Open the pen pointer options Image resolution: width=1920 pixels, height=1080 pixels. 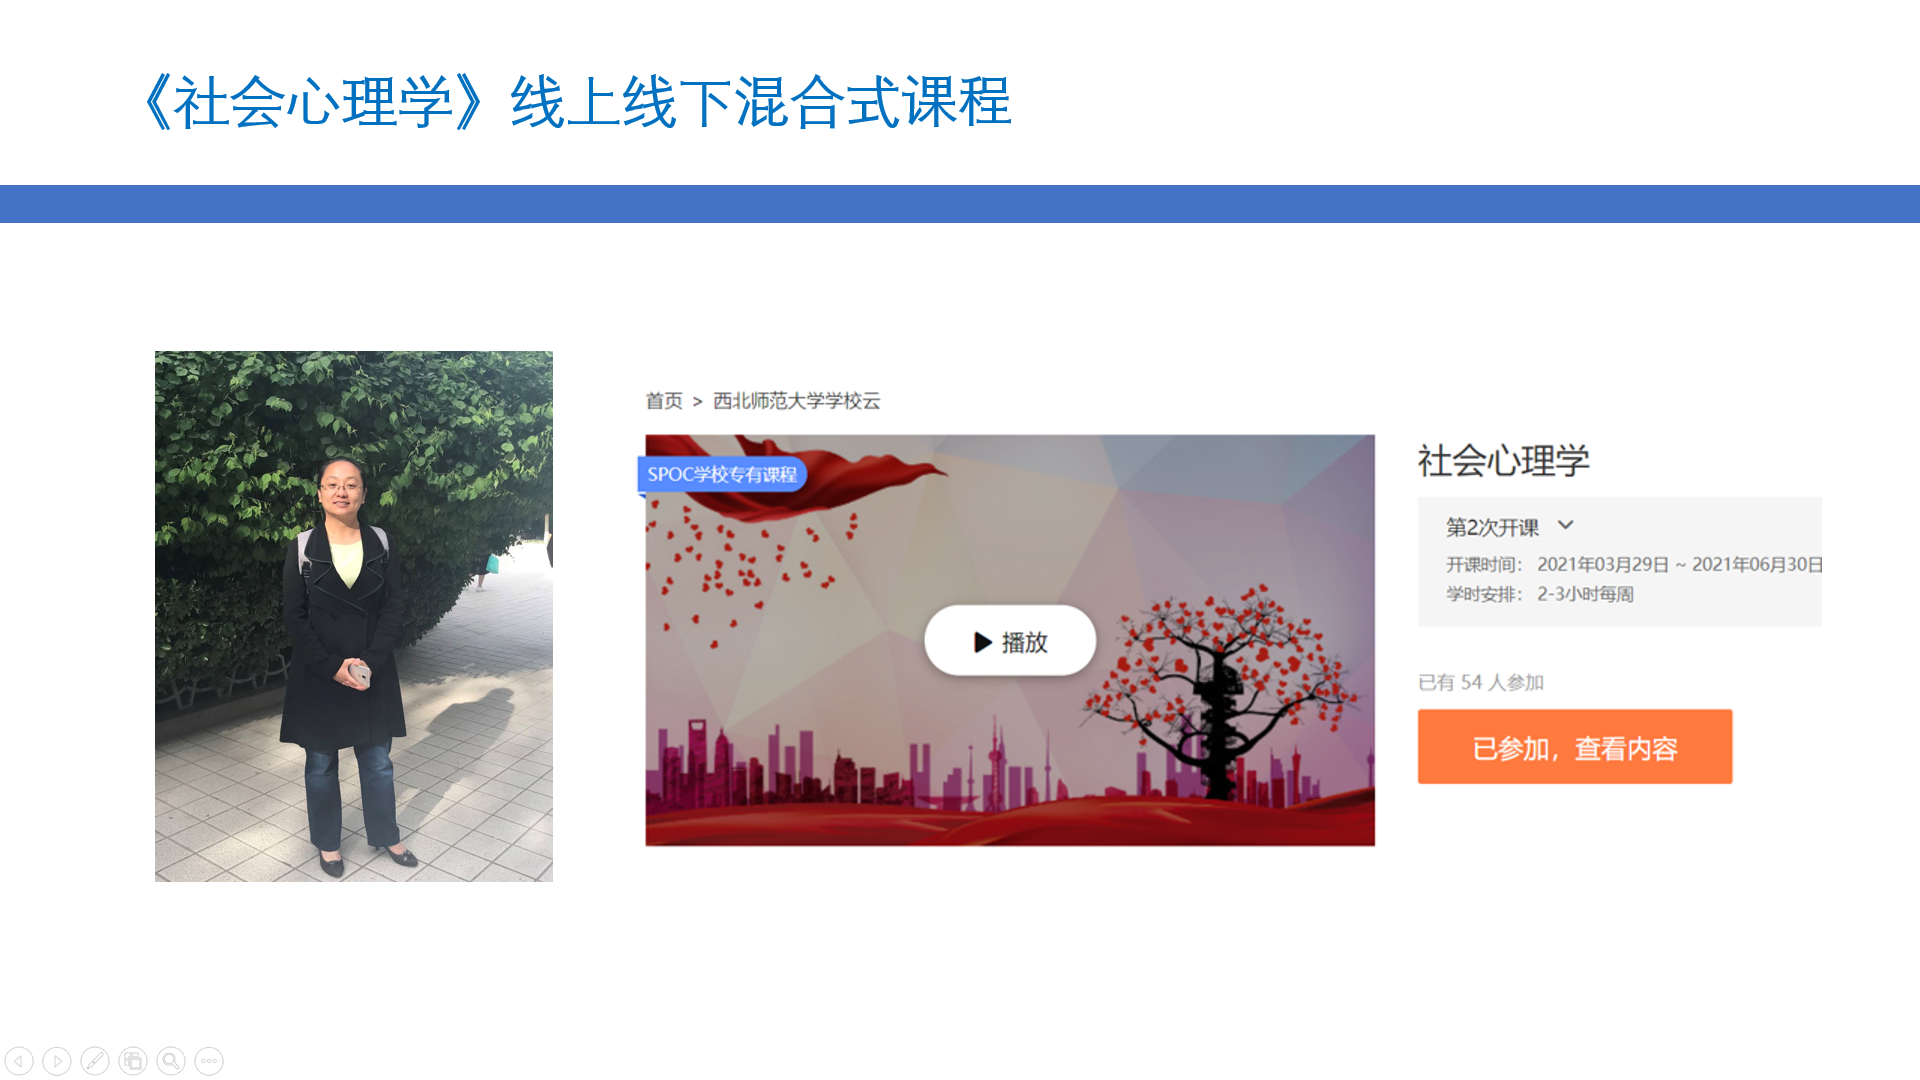click(x=95, y=1061)
